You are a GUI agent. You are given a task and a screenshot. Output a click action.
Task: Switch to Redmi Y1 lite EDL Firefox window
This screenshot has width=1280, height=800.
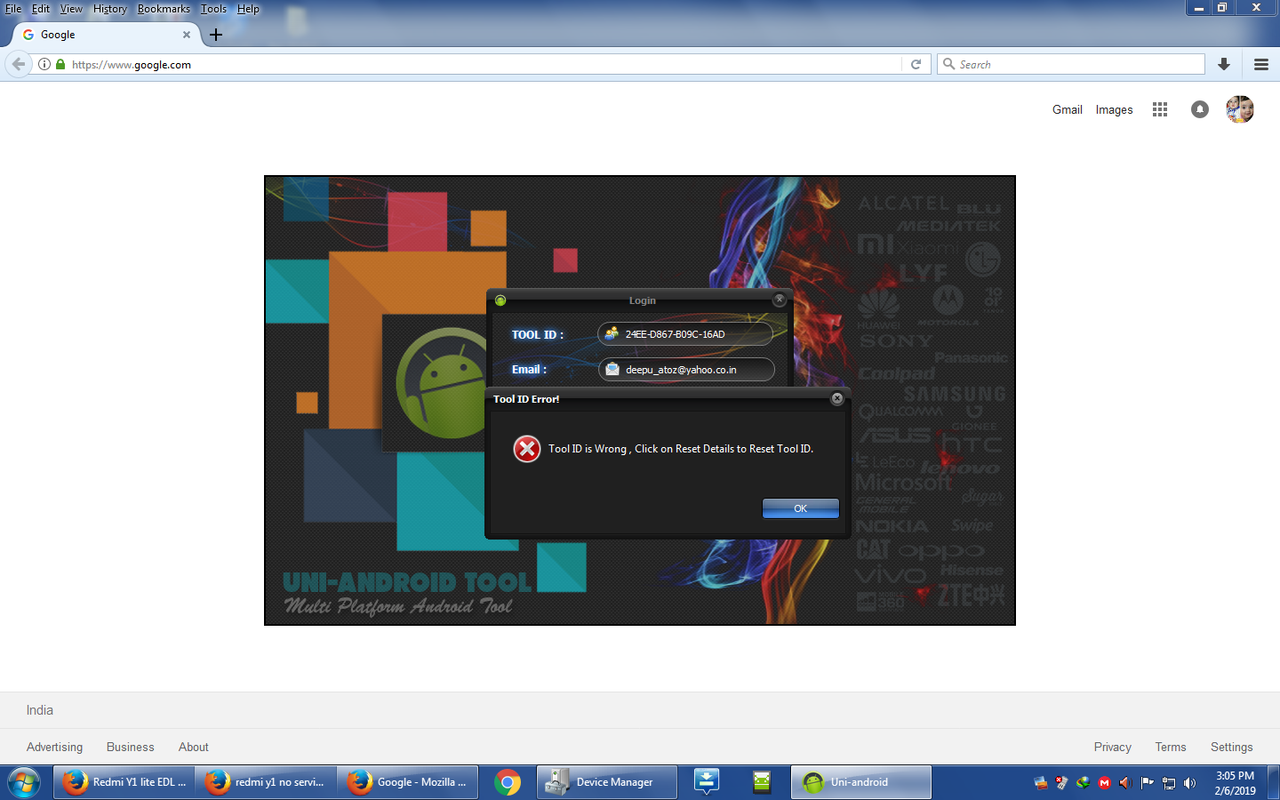click(x=123, y=782)
